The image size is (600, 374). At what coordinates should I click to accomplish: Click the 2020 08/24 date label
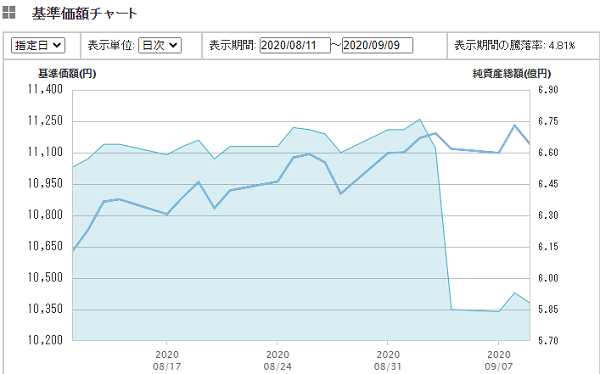(x=277, y=361)
